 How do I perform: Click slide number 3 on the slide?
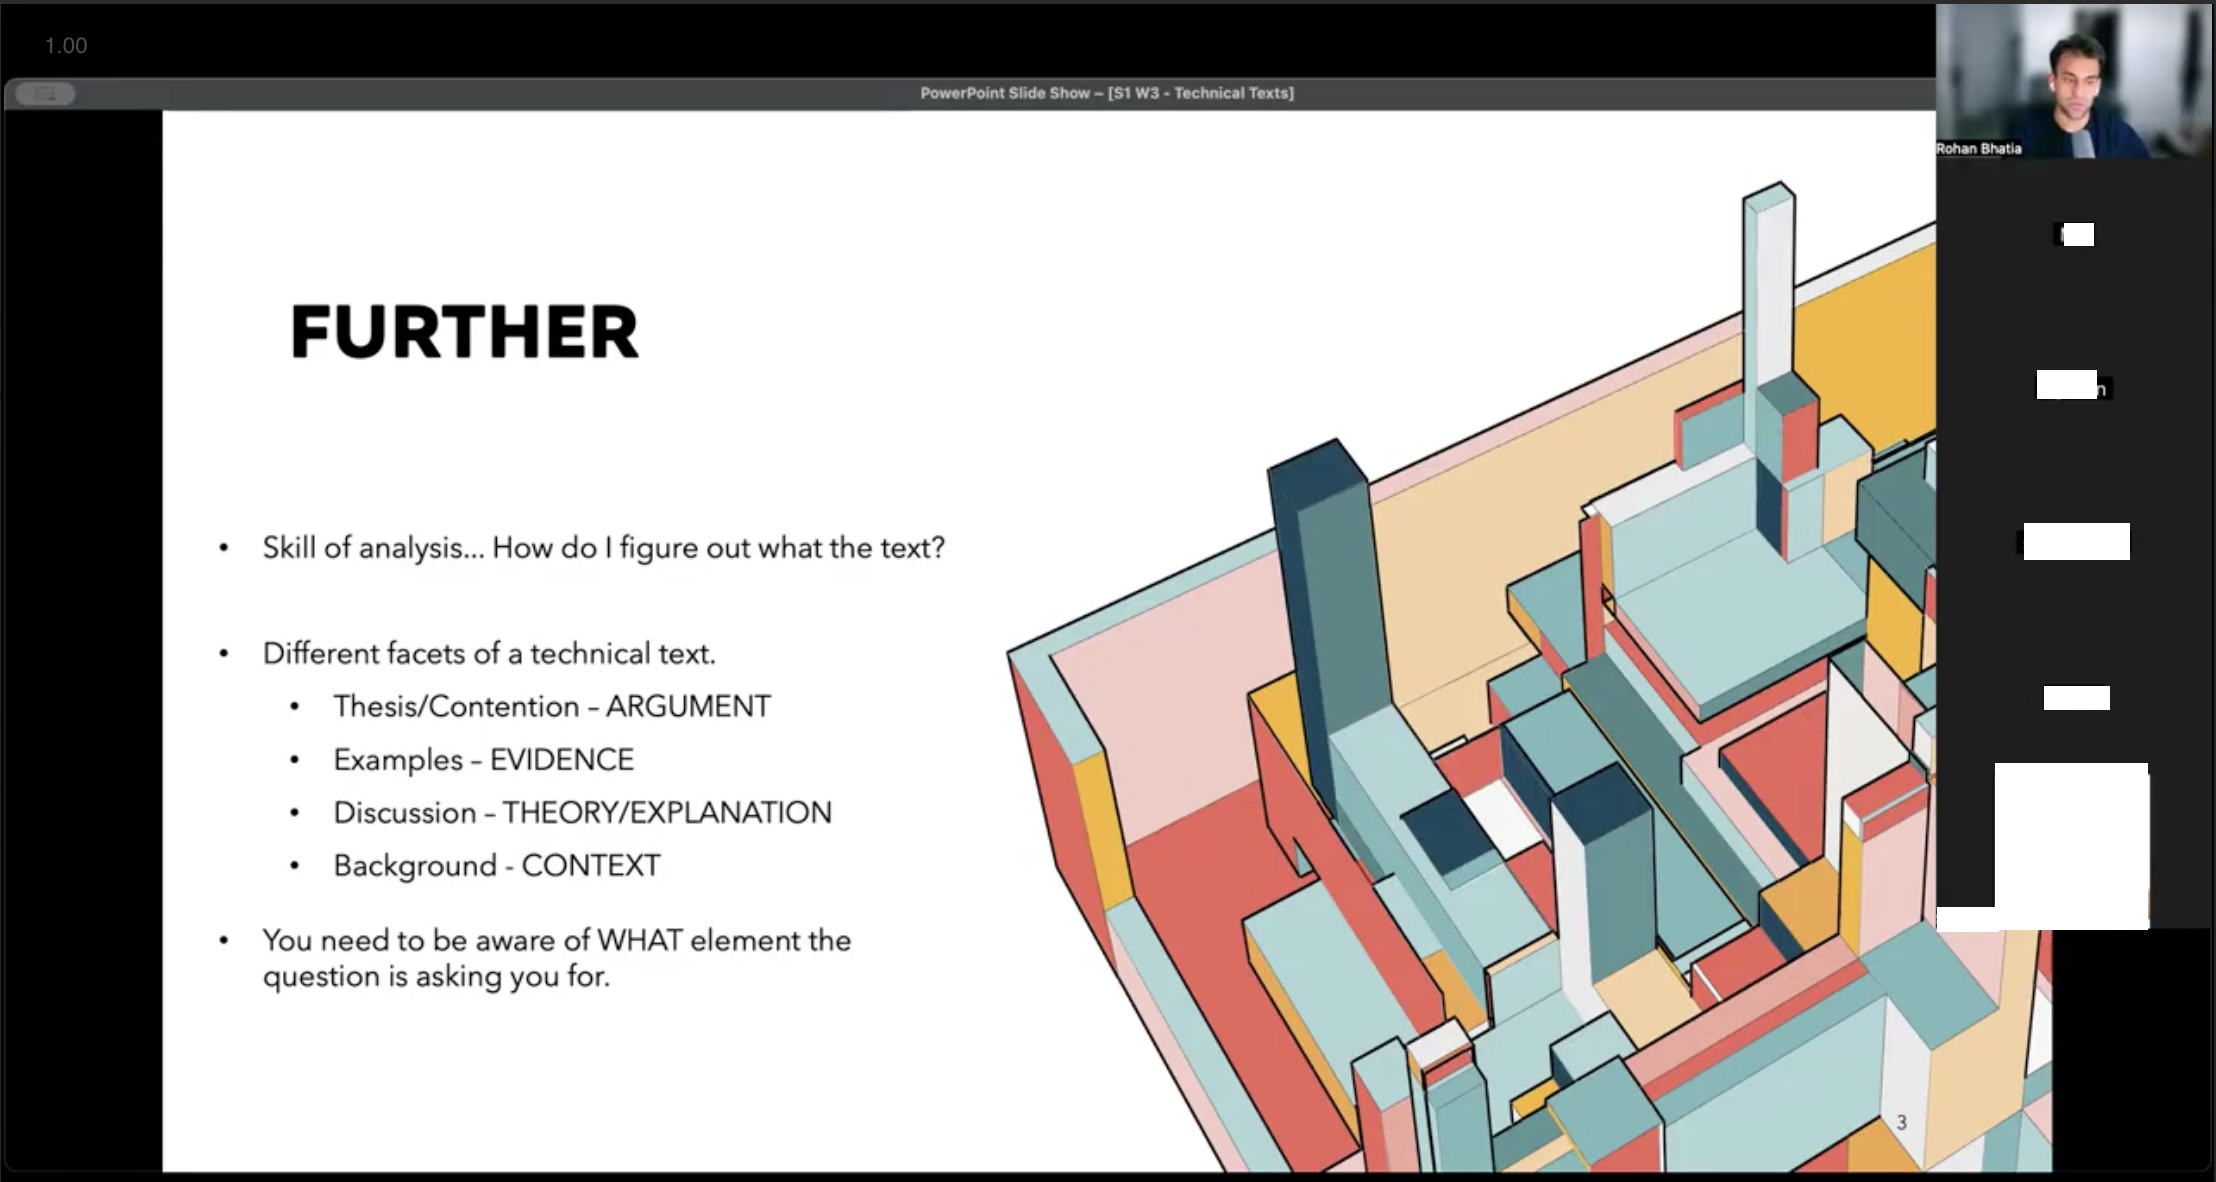[x=1901, y=1123]
